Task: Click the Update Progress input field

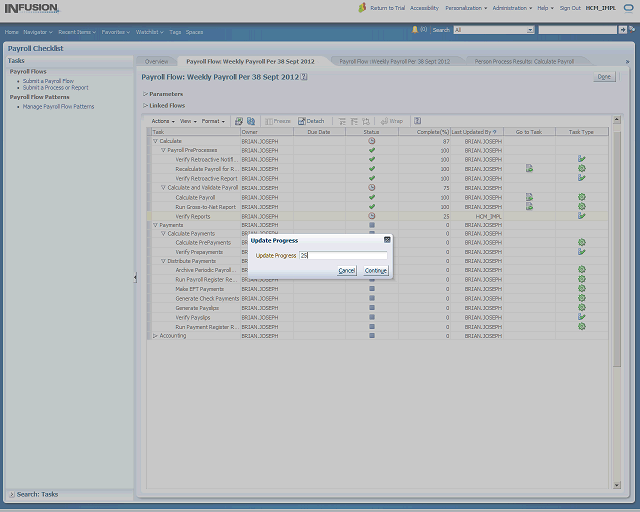Action: click(x=342, y=256)
